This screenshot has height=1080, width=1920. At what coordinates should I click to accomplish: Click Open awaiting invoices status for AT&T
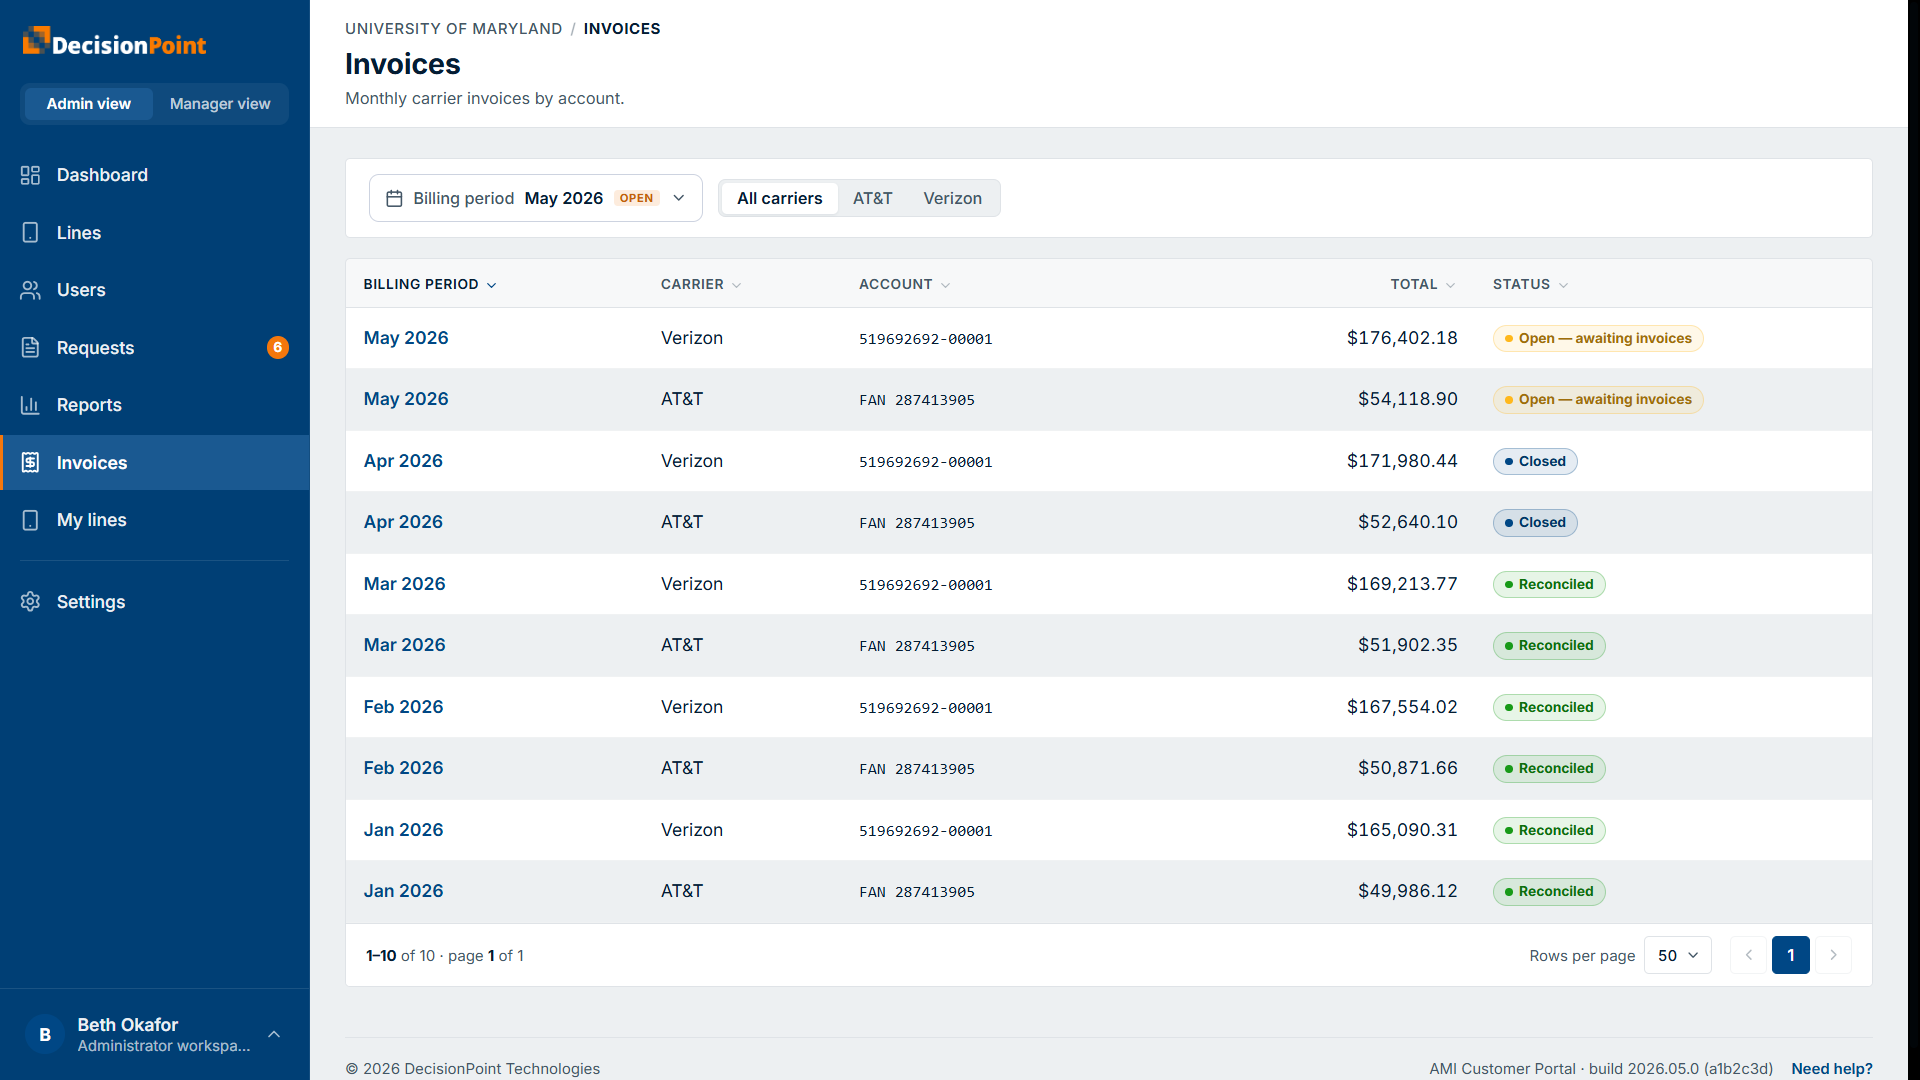pos(1597,399)
